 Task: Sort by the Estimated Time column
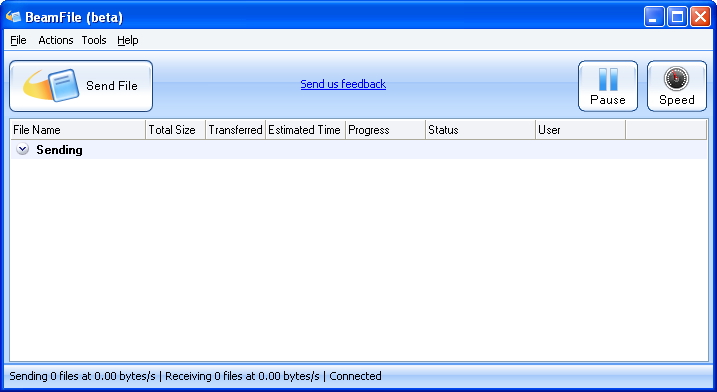click(x=305, y=130)
